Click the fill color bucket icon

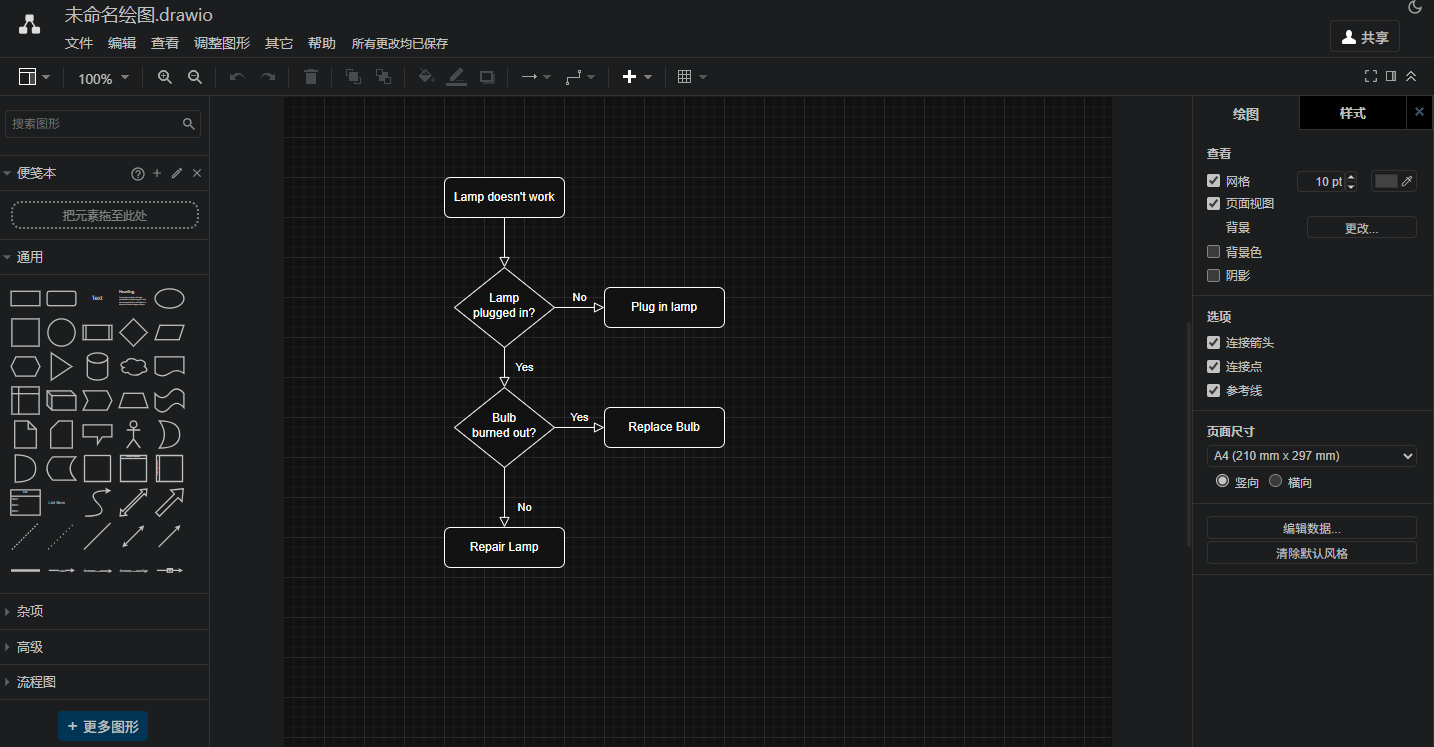coord(425,77)
